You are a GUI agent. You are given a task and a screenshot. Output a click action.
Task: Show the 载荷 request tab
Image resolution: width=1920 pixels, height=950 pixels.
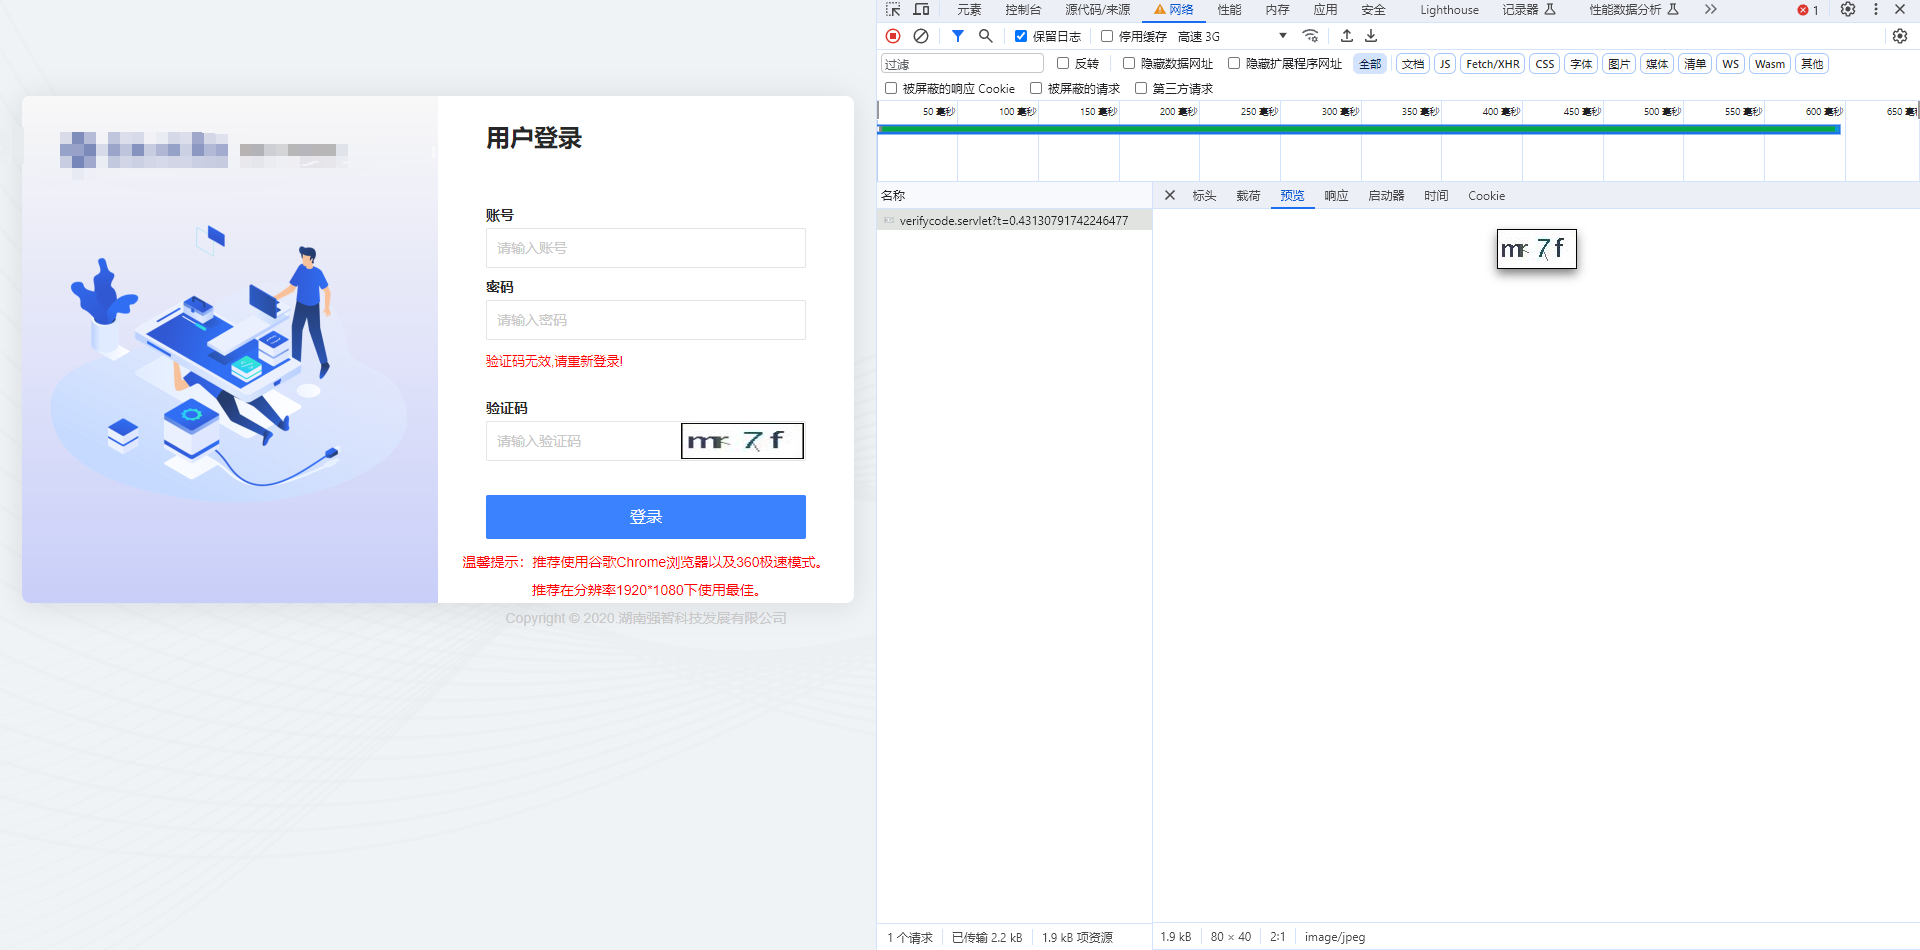pyautogui.click(x=1248, y=196)
